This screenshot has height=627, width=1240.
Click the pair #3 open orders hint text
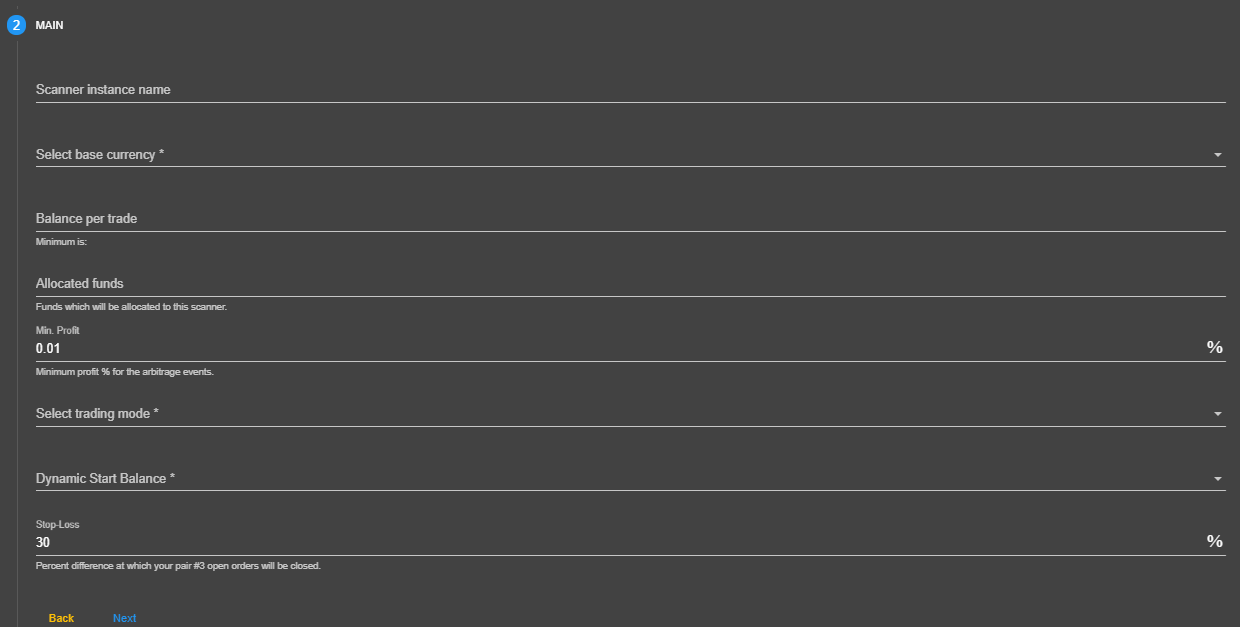(178, 566)
